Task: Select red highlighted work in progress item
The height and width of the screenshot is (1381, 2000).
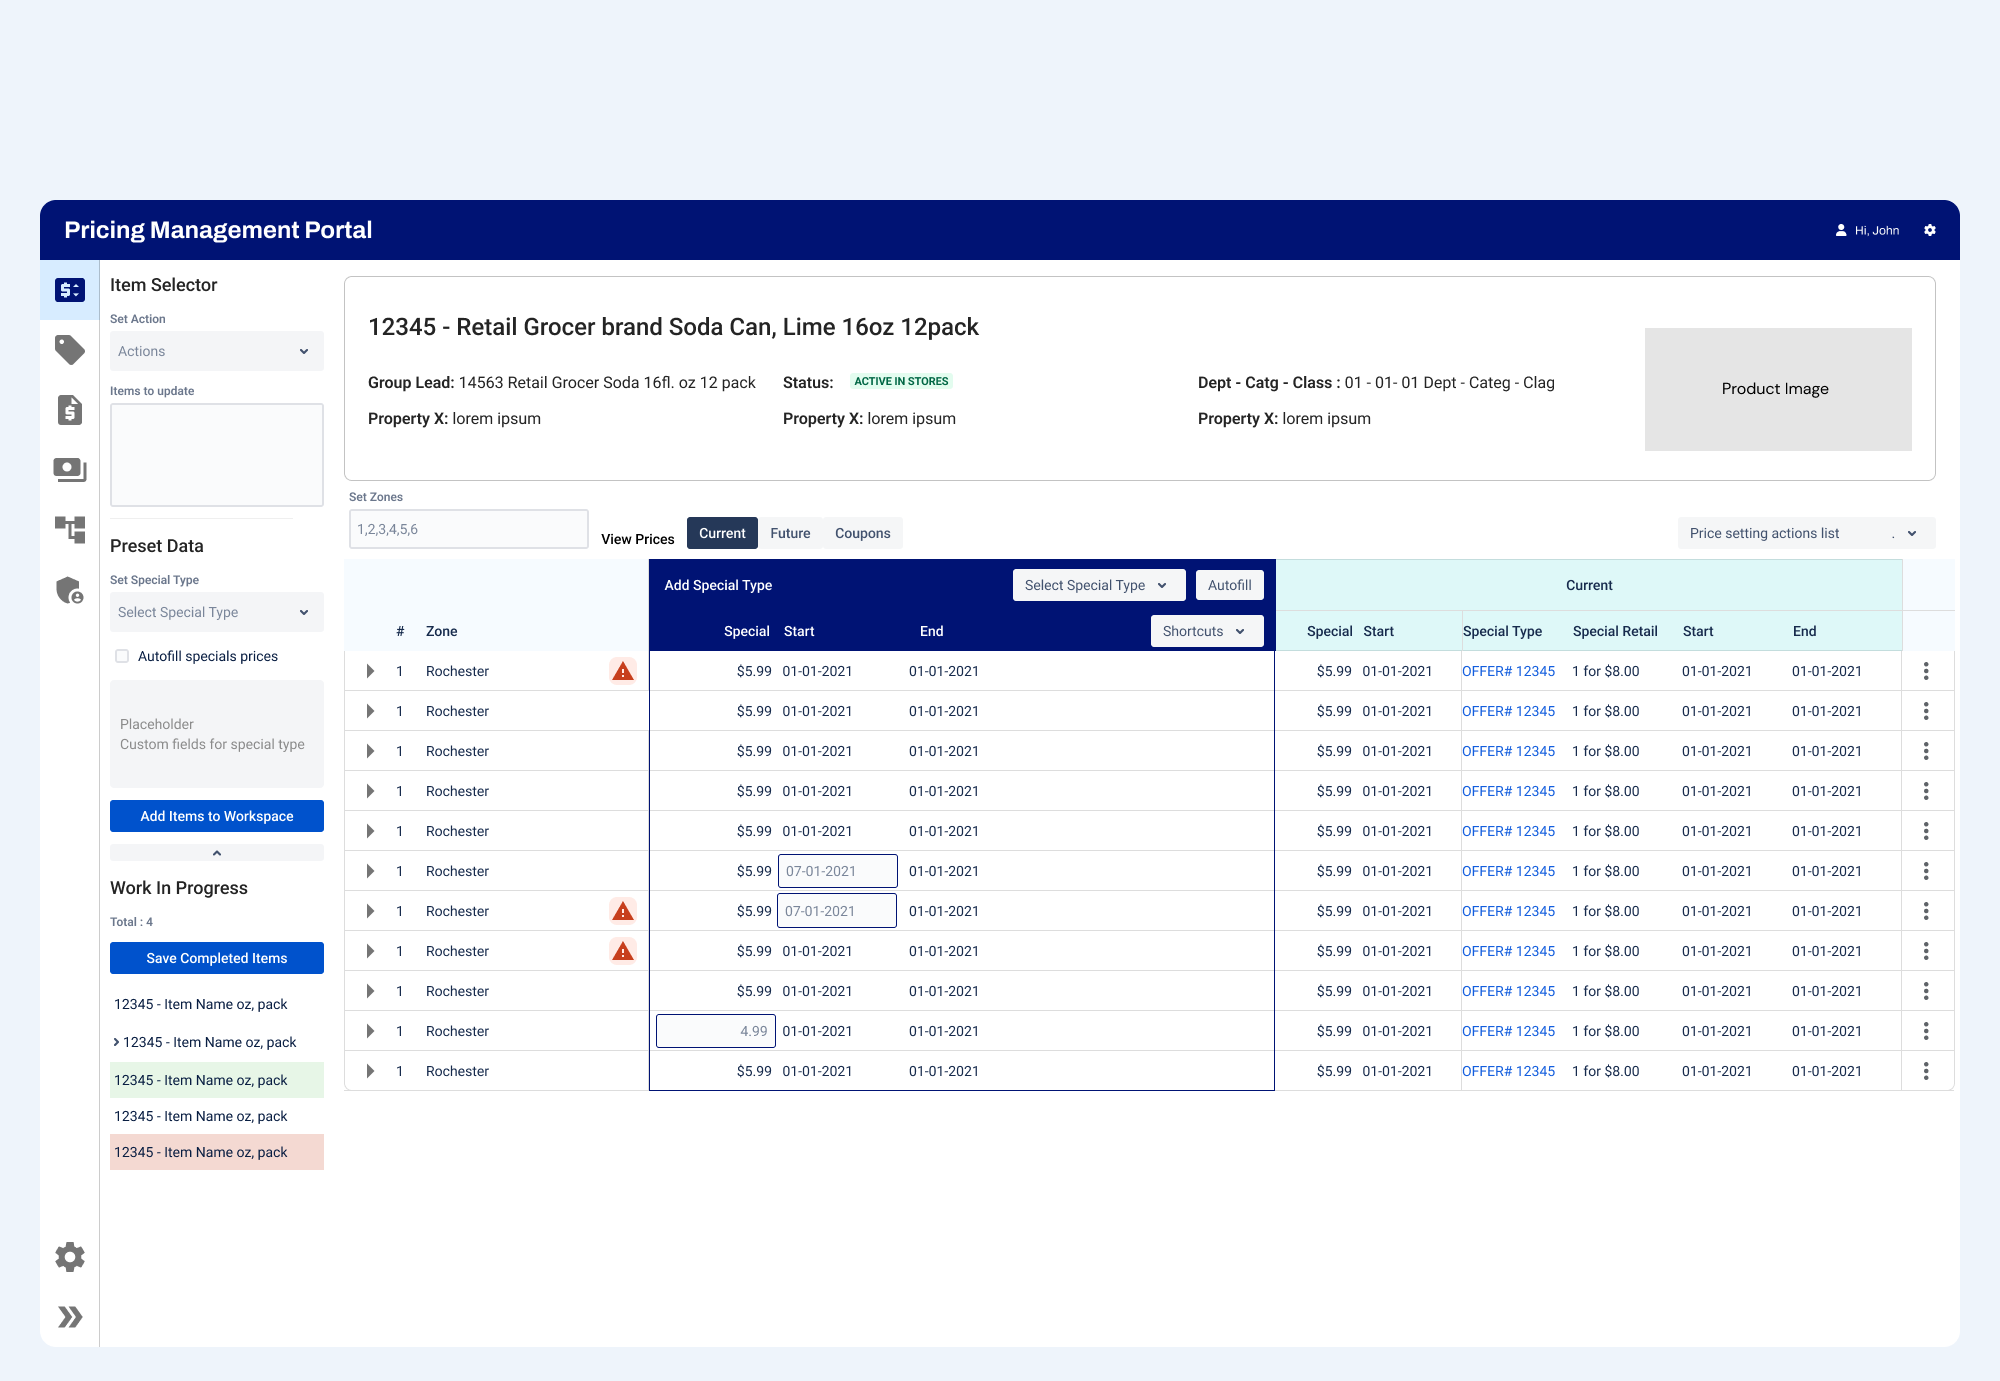Action: click(x=217, y=1152)
